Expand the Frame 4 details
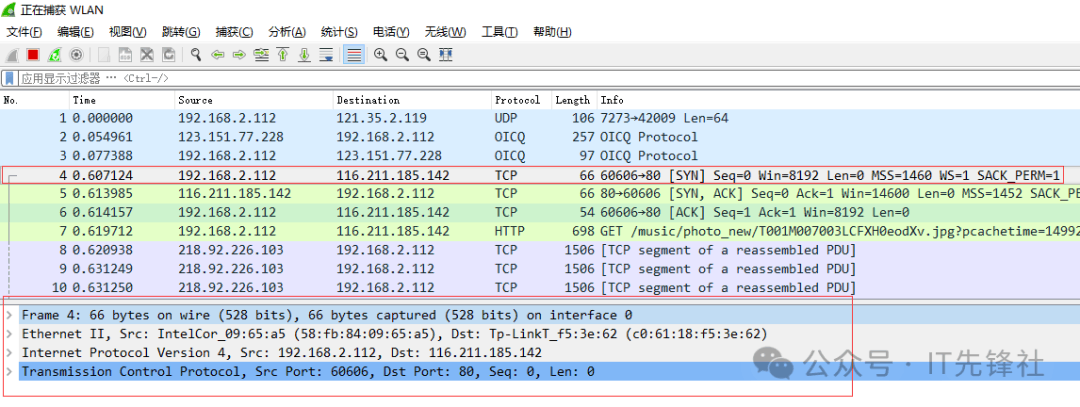The width and height of the screenshot is (1080, 407). [10, 315]
